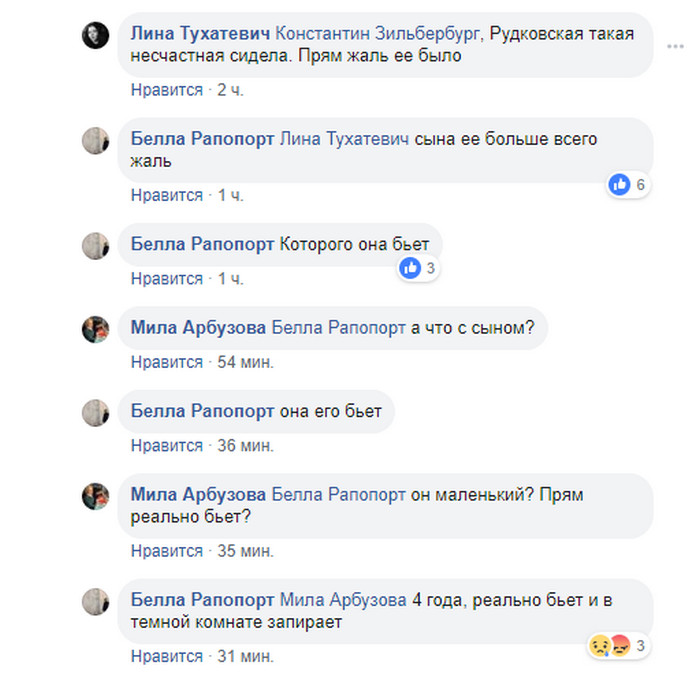700x681 pixels.
Task: Click Мила Арбузова's avatar on 'он маленький?' comment
Action: click(x=95, y=496)
